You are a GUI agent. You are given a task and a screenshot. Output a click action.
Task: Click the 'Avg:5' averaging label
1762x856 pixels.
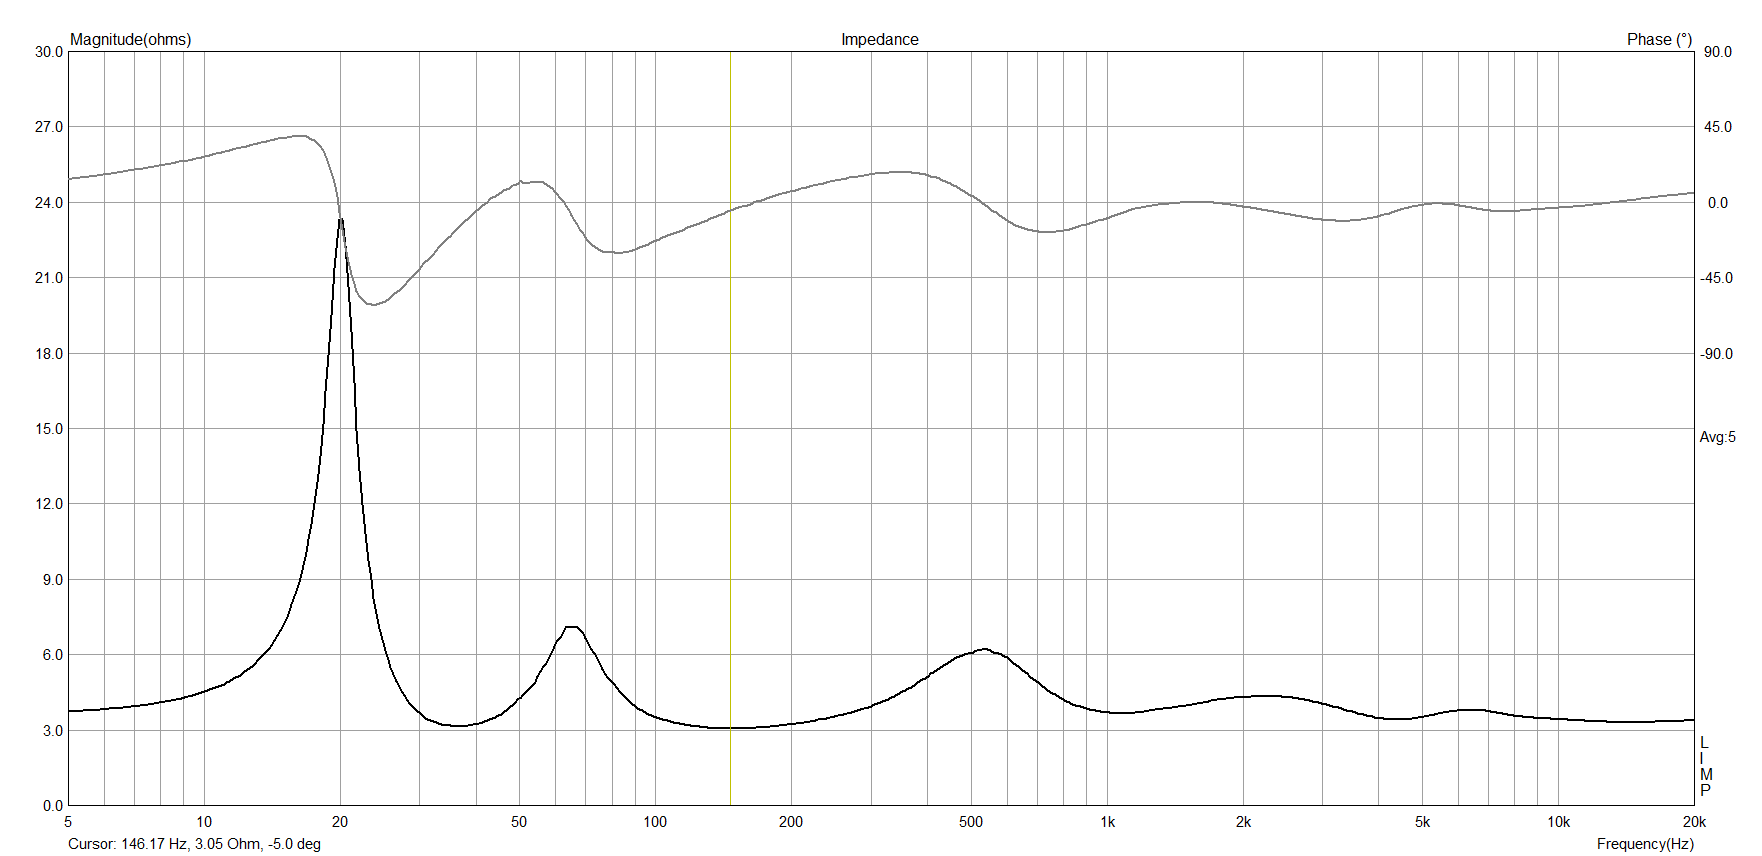pyautogui.click(x=1717, y=437)
